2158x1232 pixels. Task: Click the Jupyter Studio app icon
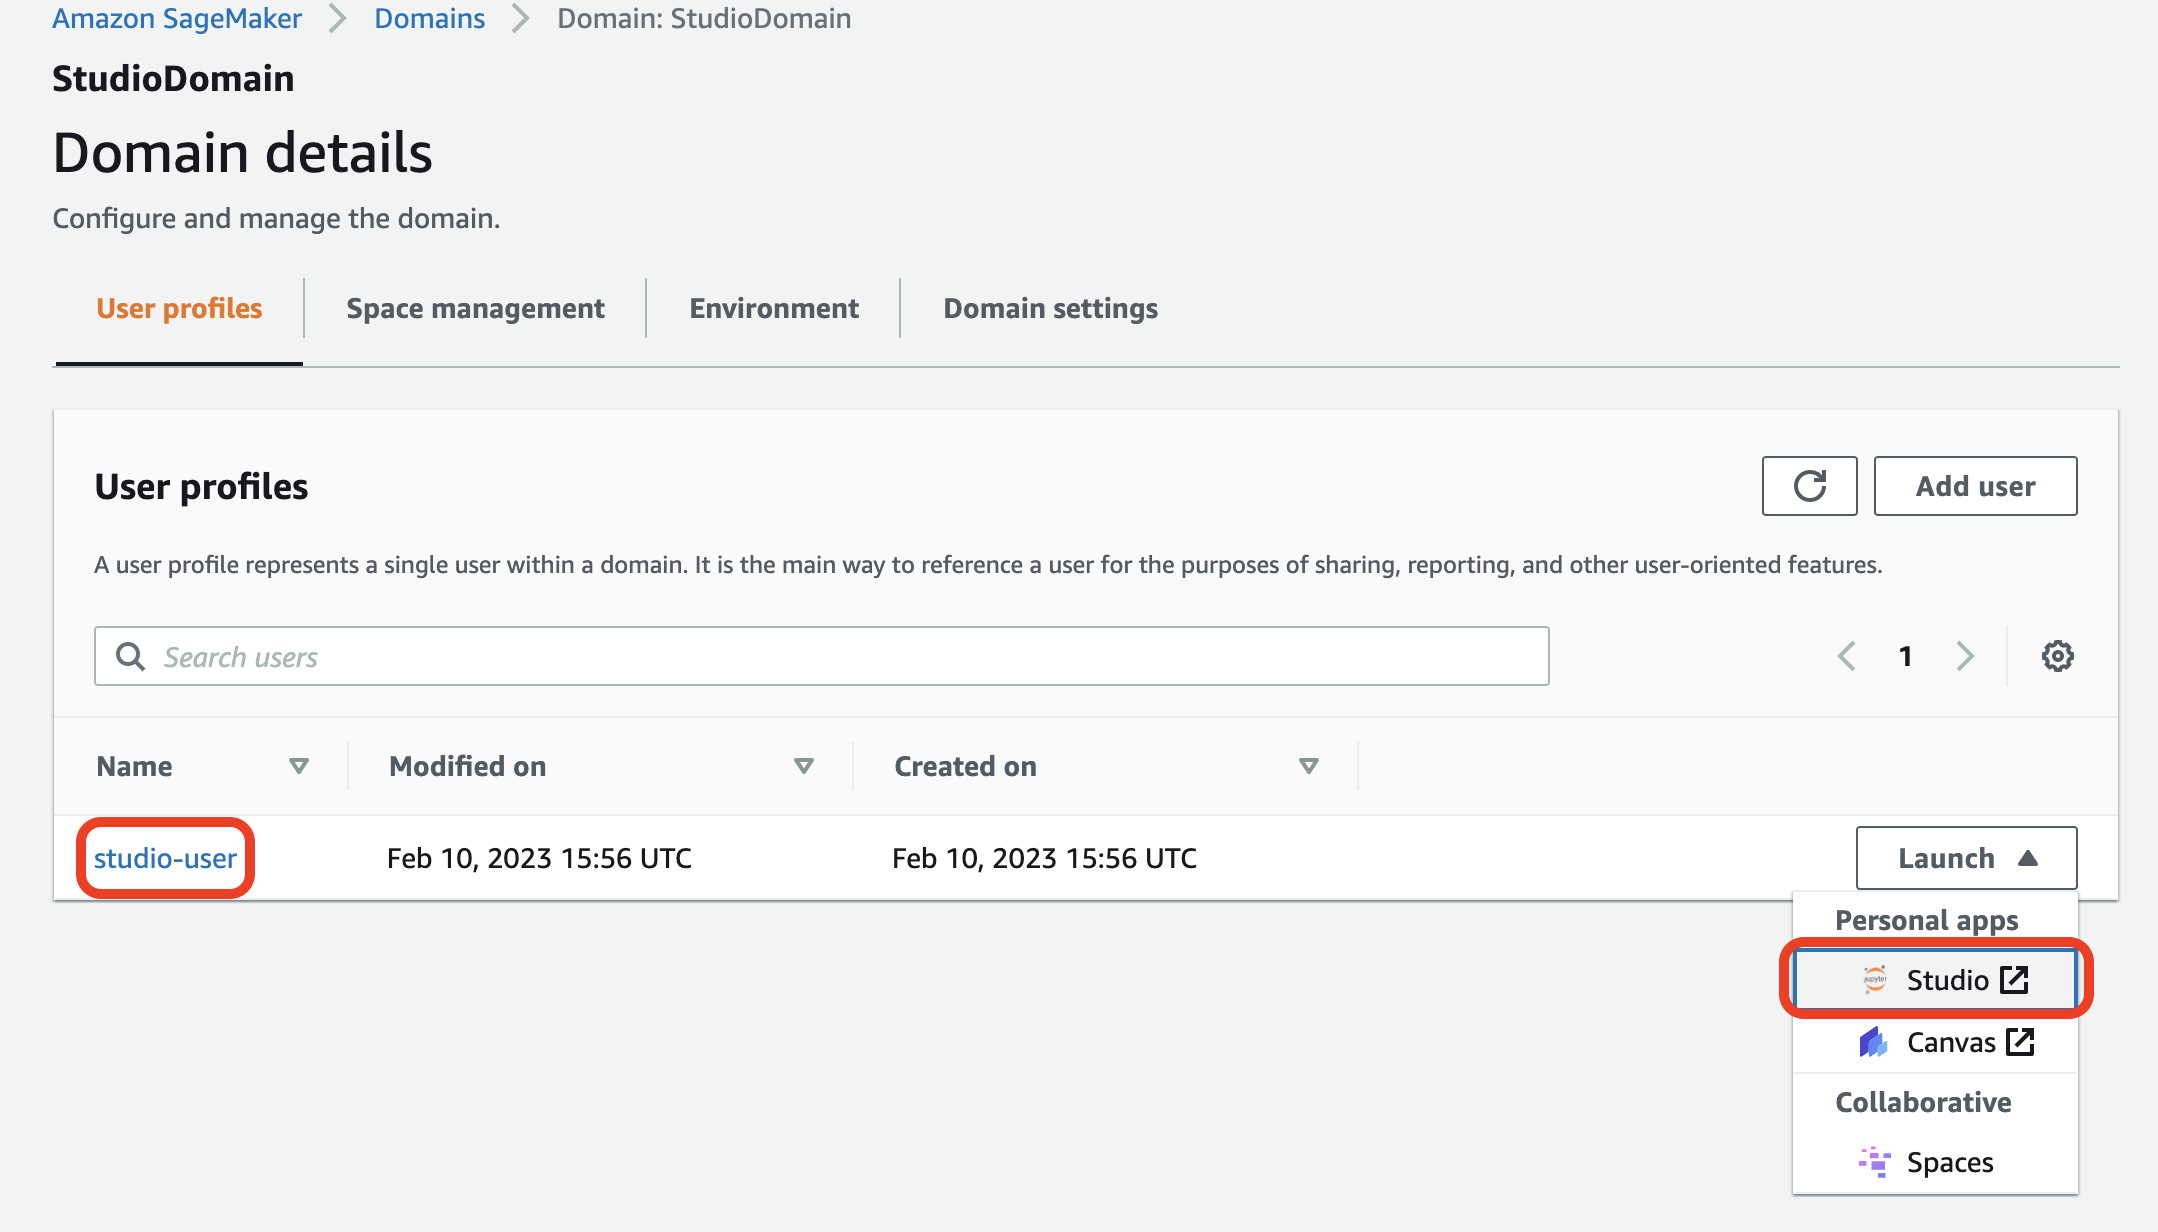click(x=1874, y=980)
